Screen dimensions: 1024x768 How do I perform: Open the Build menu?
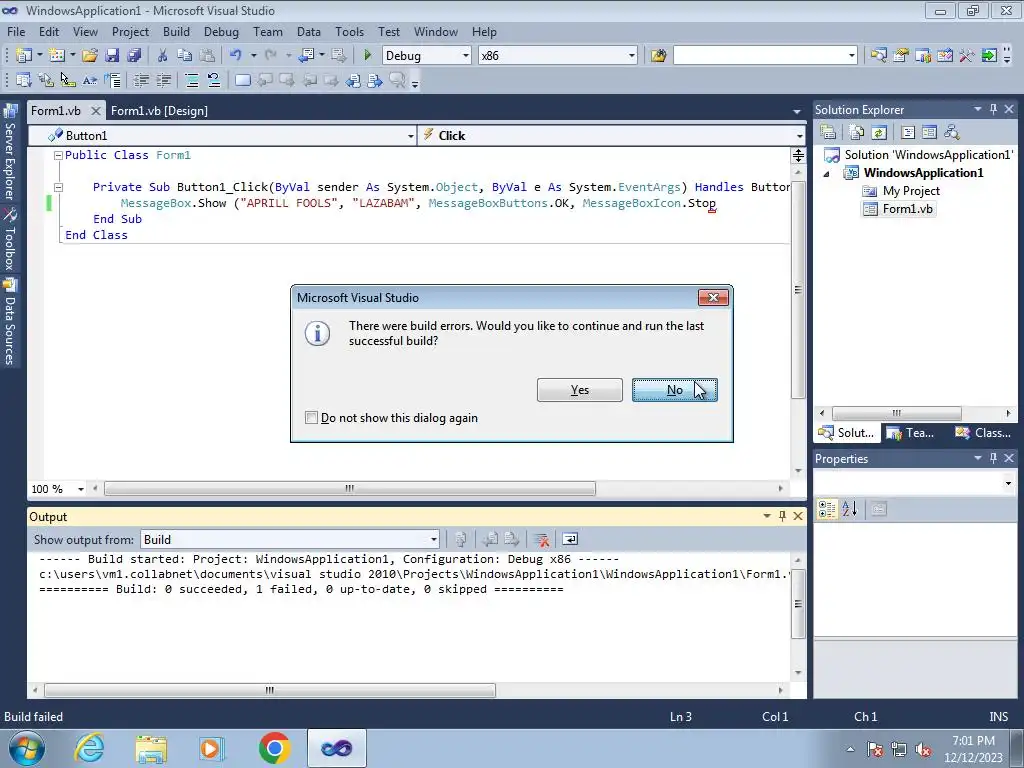pos(176,31)
